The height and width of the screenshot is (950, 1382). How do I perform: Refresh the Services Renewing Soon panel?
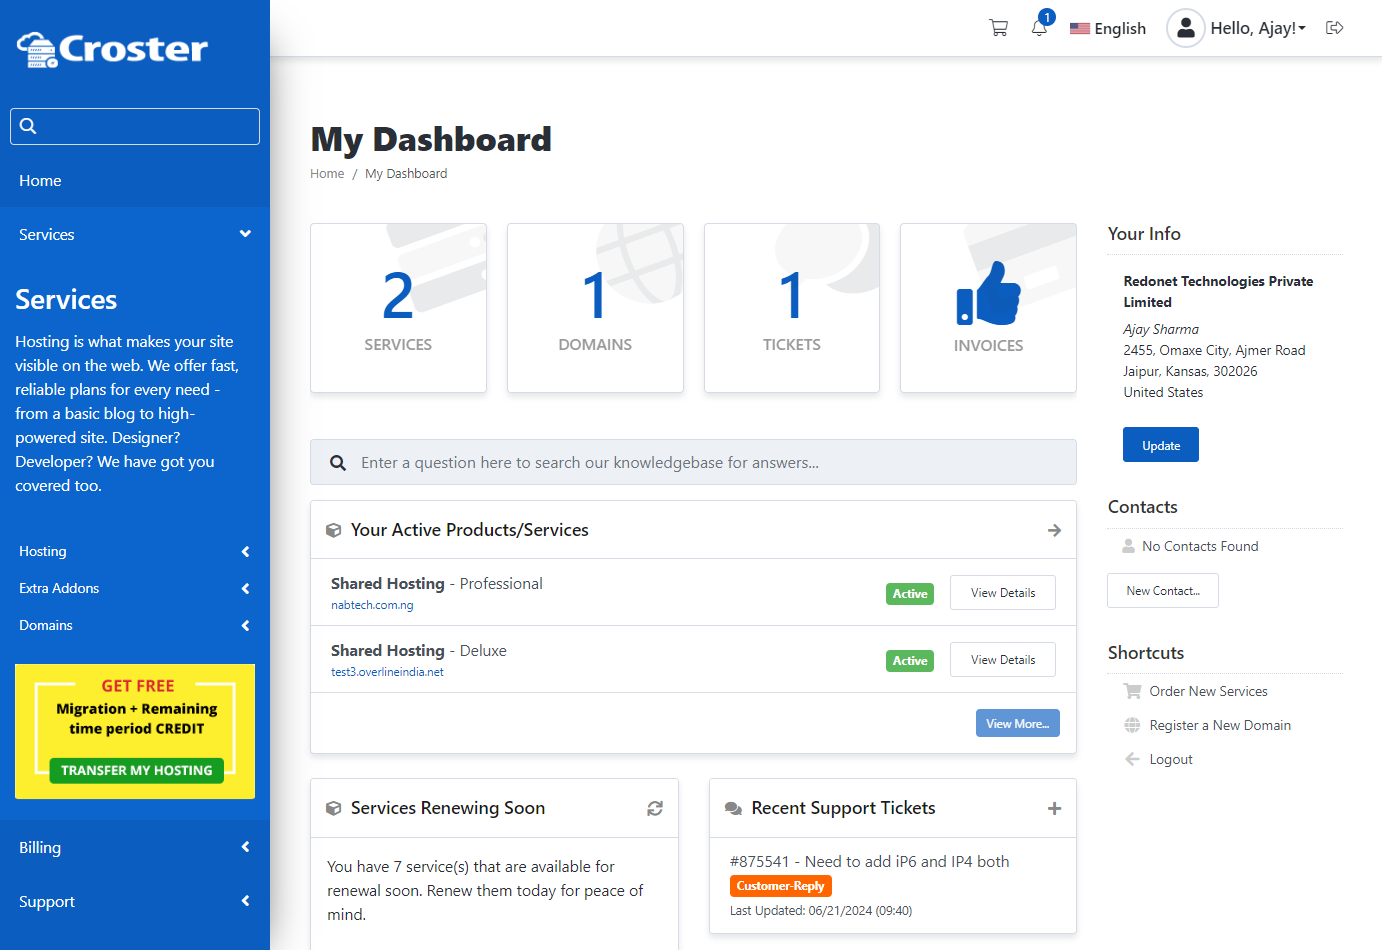655,808
